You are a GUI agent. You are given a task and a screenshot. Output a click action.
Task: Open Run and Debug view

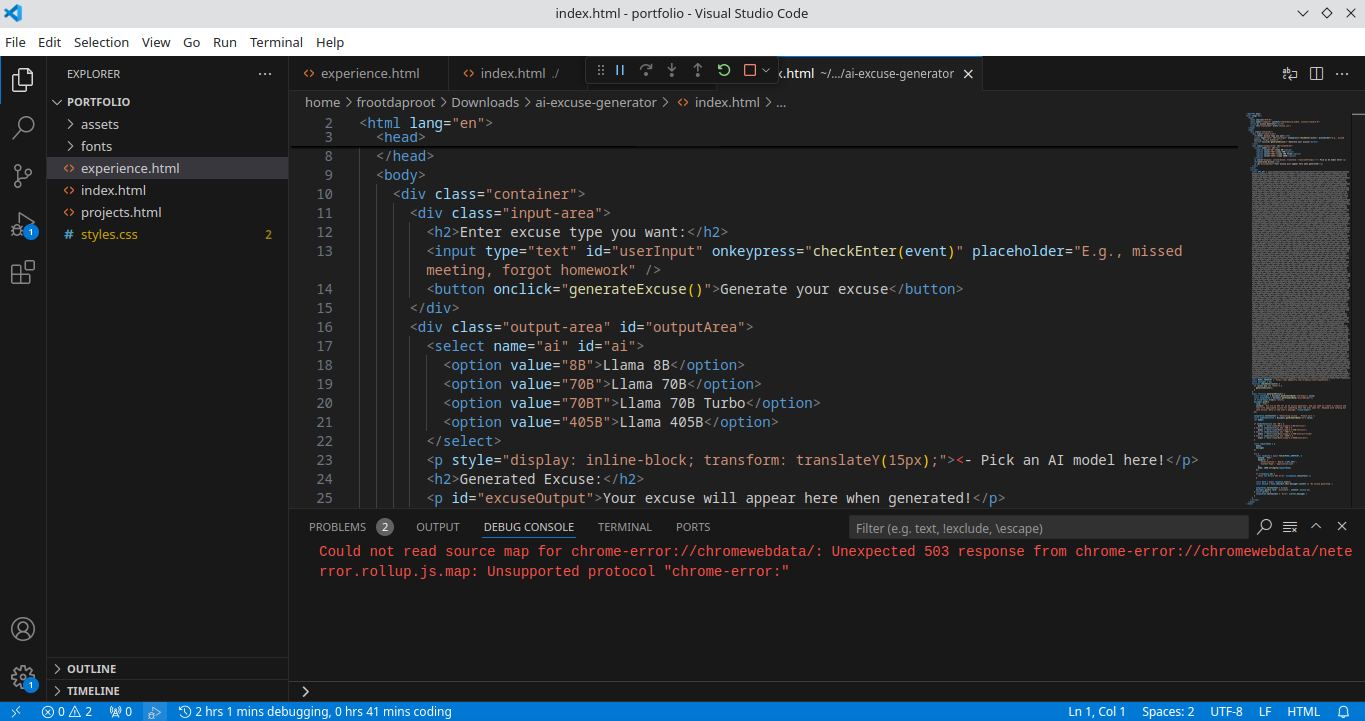23,224
